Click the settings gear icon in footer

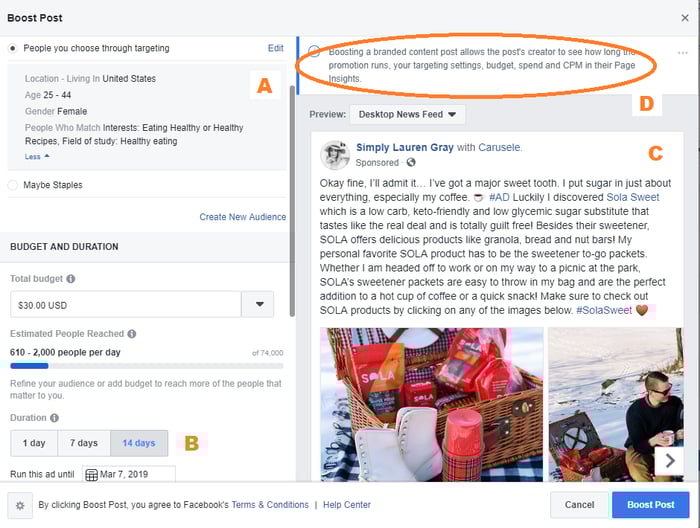pos(20,505)
